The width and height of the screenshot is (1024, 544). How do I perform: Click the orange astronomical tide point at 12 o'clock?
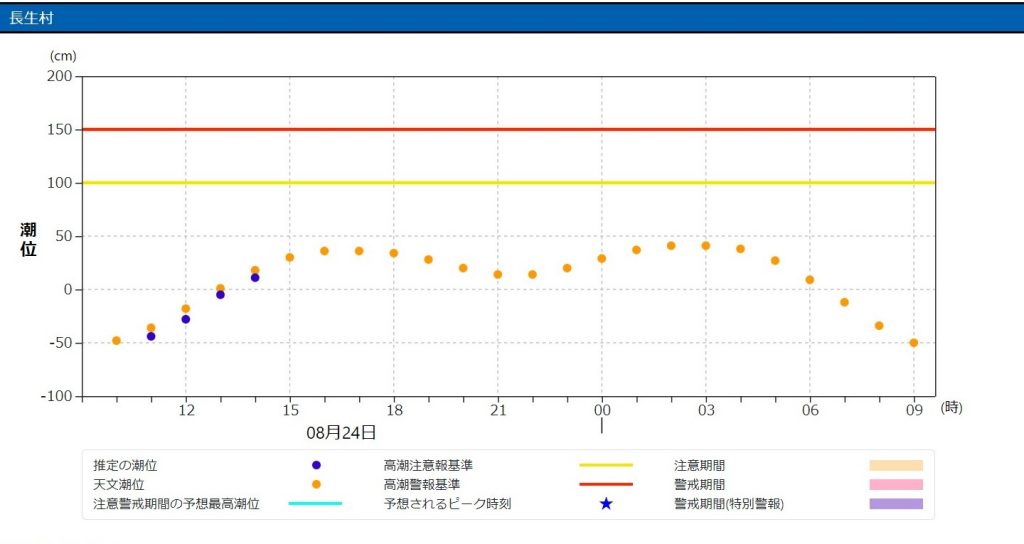[185, 309]
